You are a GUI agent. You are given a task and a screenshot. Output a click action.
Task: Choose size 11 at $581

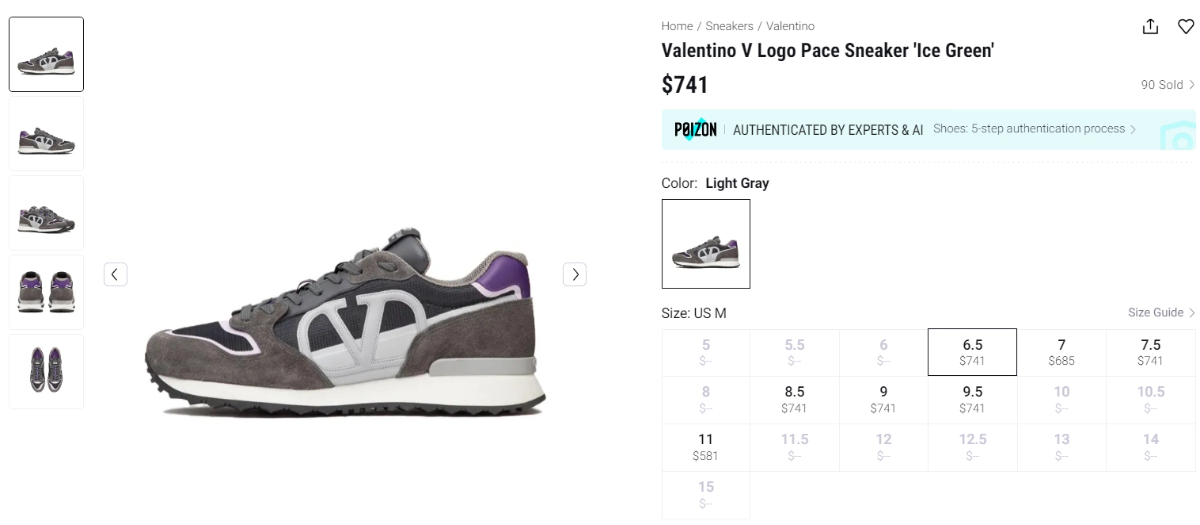coord(705,447)
